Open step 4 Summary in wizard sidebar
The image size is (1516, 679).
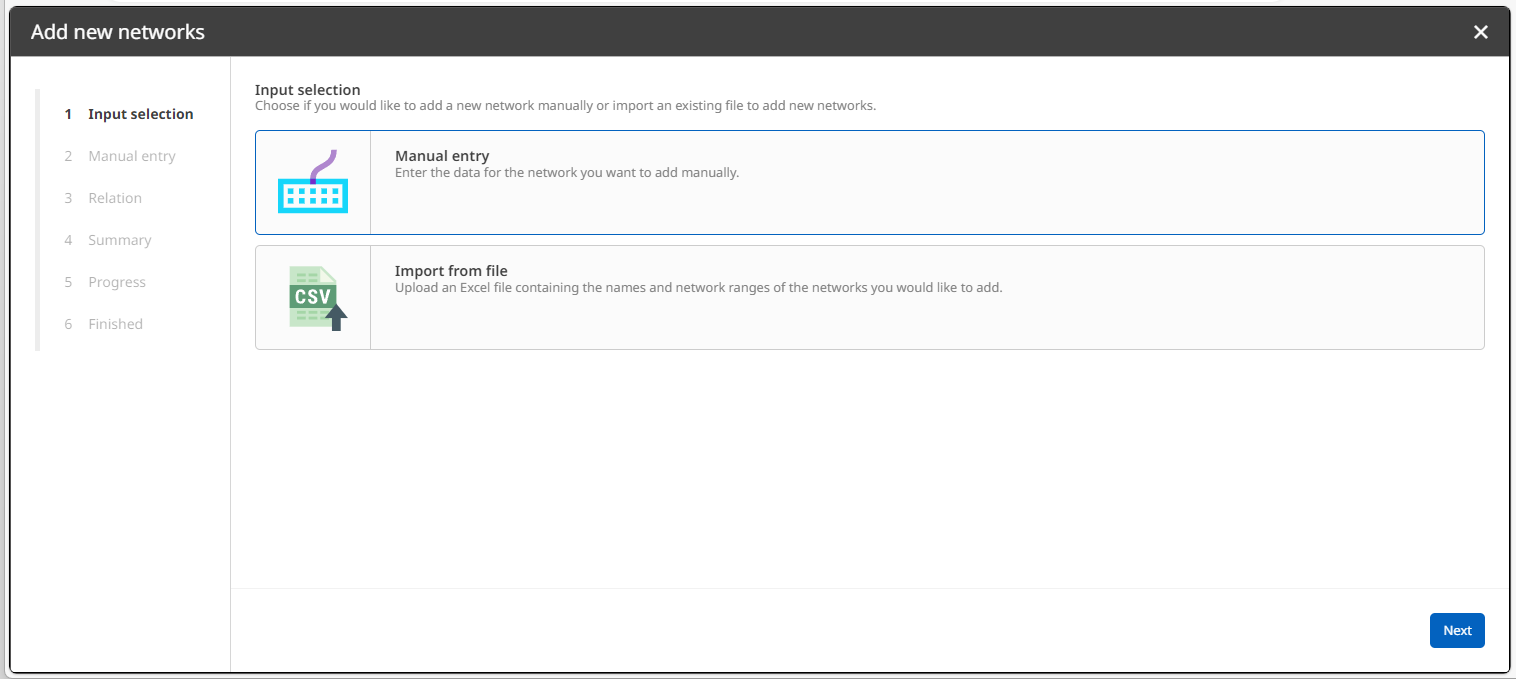point(119,240)
